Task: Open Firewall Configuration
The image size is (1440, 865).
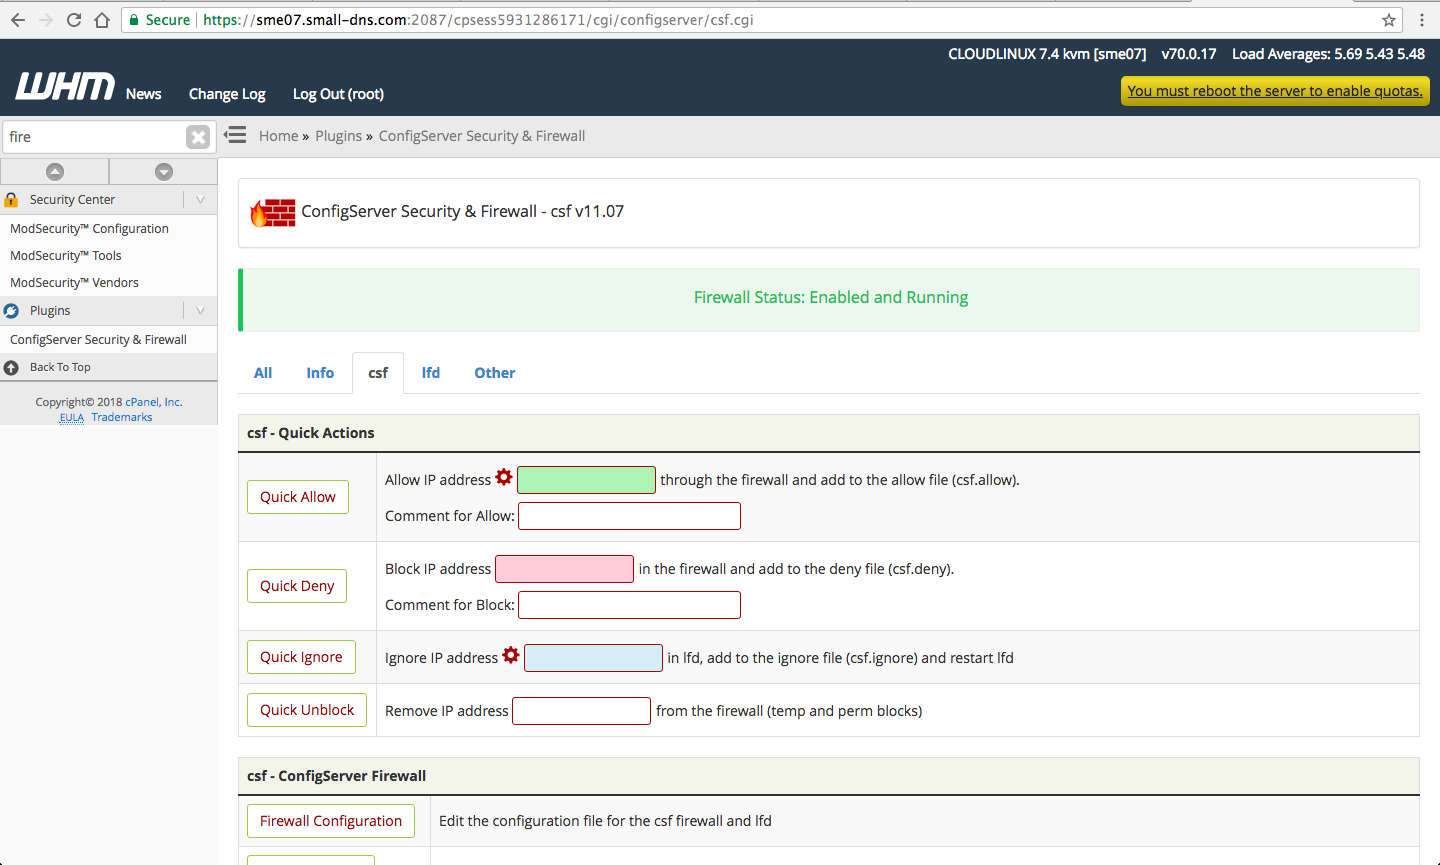Action: point(330,821)
